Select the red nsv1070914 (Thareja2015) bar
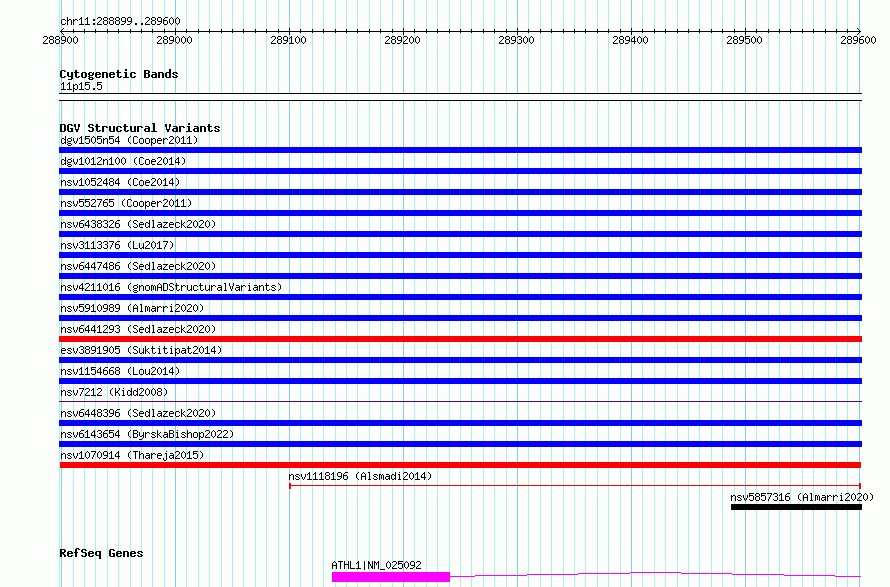This screenshot has height=587, width=890. 460,465
